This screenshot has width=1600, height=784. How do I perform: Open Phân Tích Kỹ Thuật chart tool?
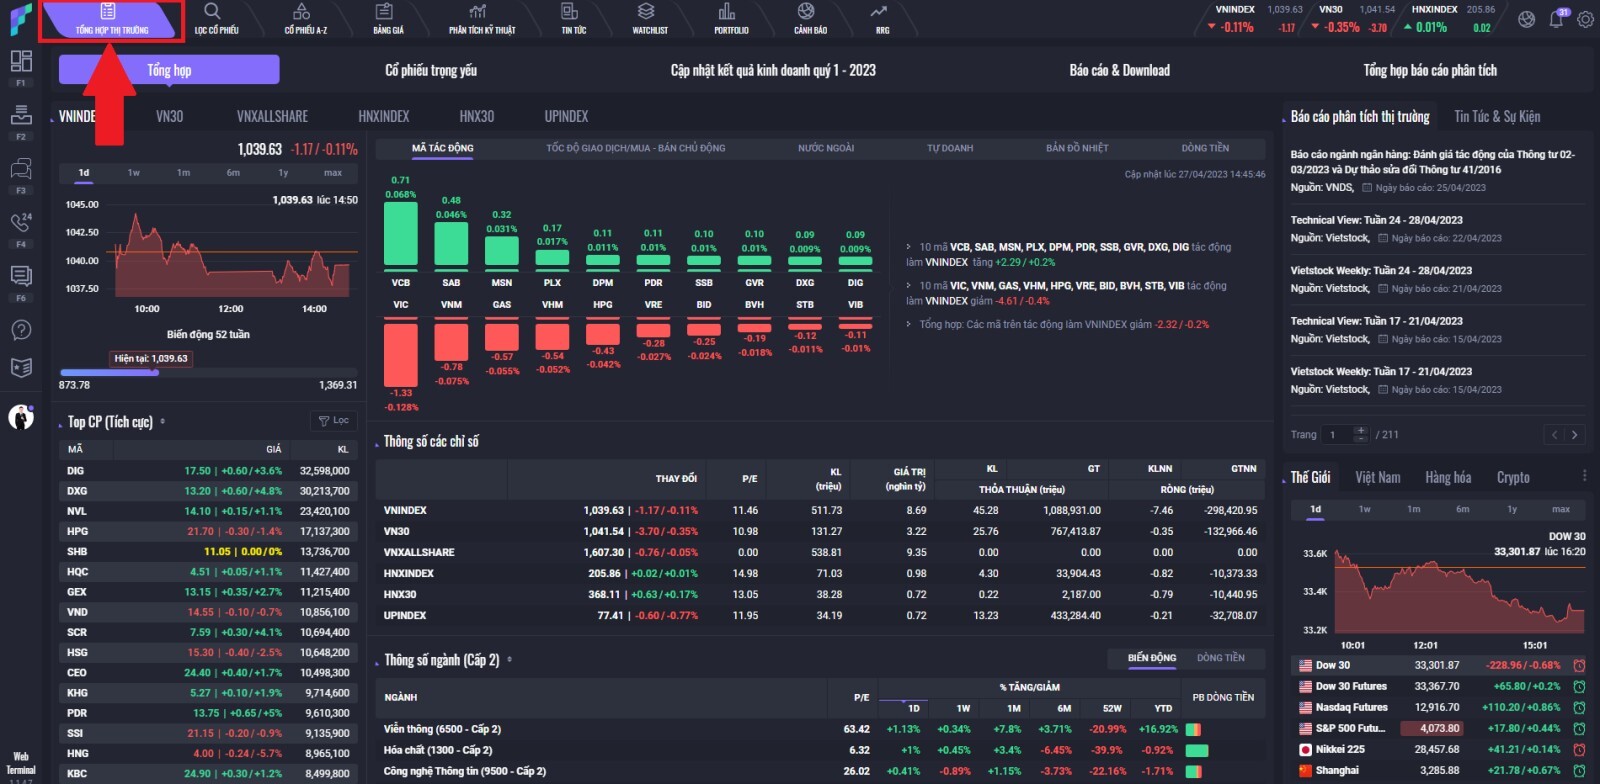[481, 18]
